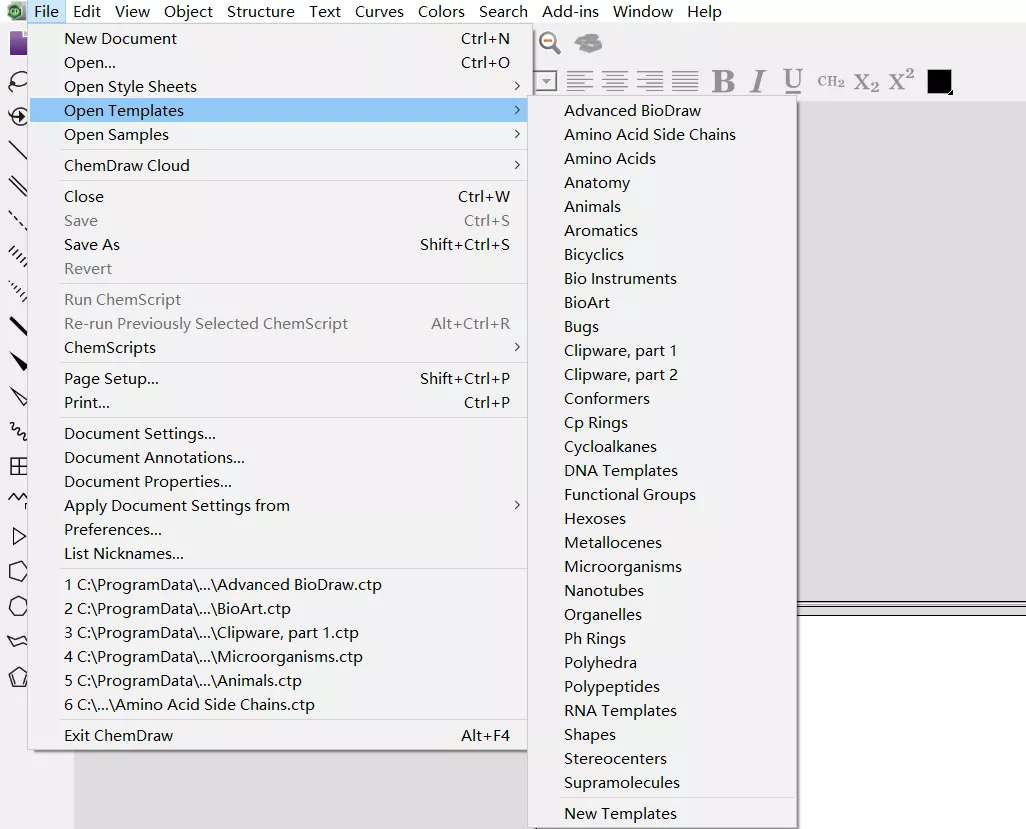Select the Lasso selection tool
The image size is (1026, 829).
click(x=18, y=81)
